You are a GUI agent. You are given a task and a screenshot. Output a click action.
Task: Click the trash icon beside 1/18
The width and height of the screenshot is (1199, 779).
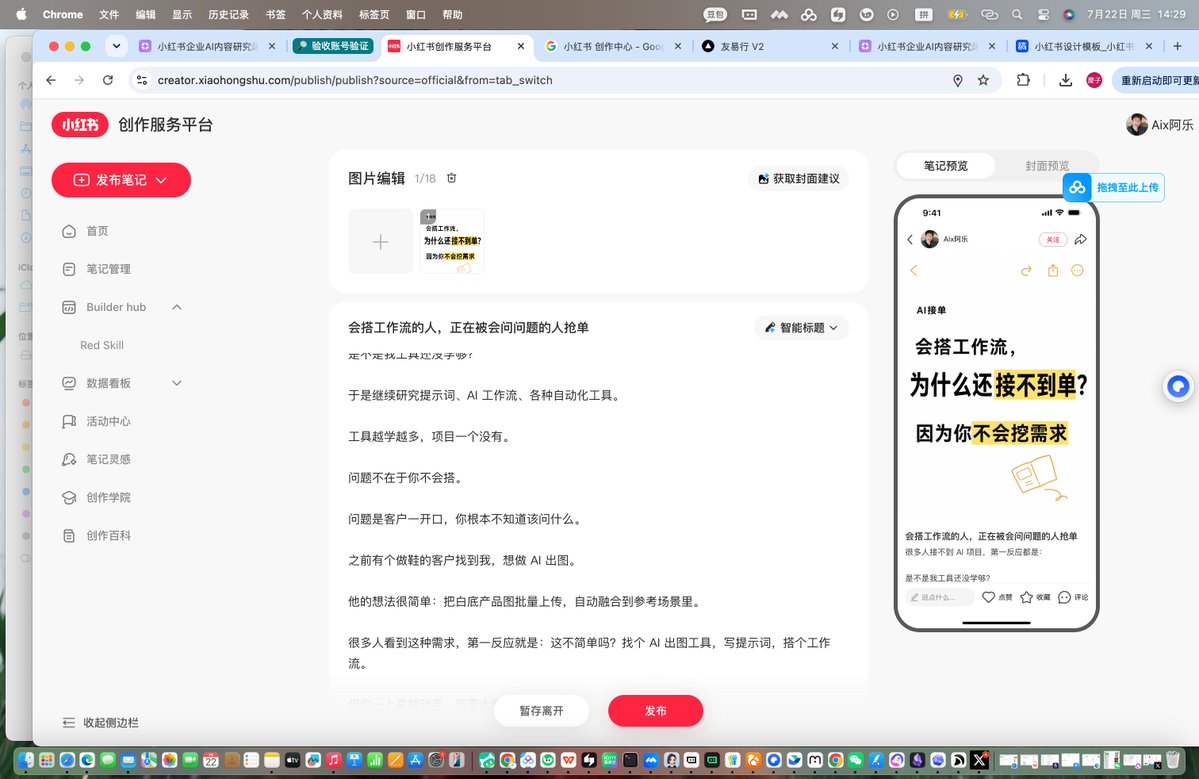(451, 178)
